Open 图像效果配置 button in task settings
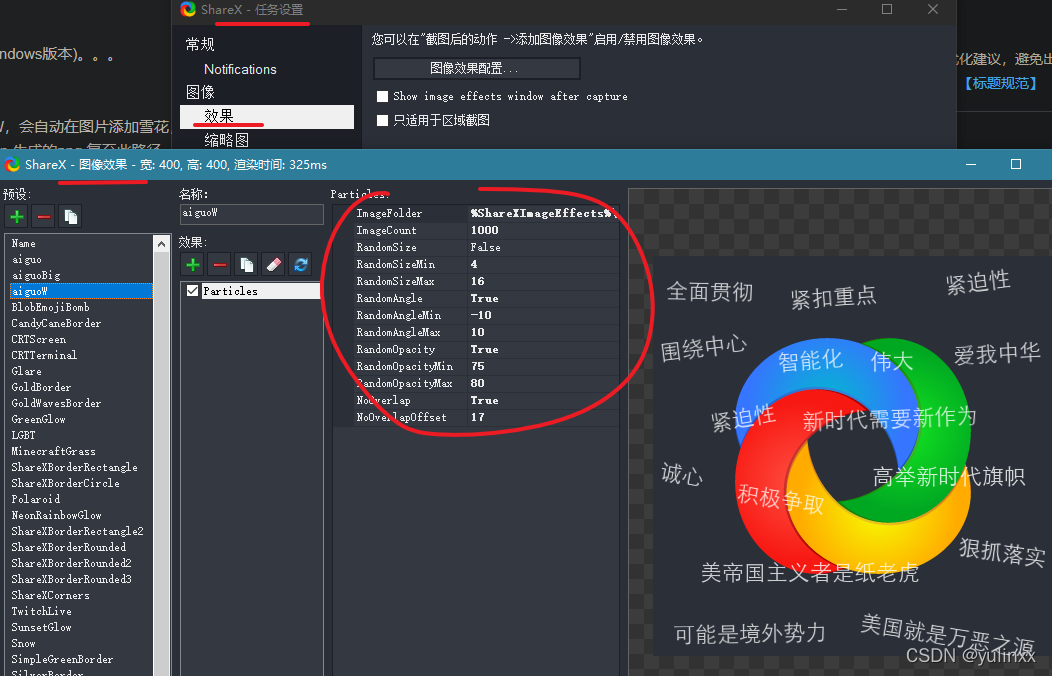The height and width of the screenshot is (676, 1052). point(476,68)
